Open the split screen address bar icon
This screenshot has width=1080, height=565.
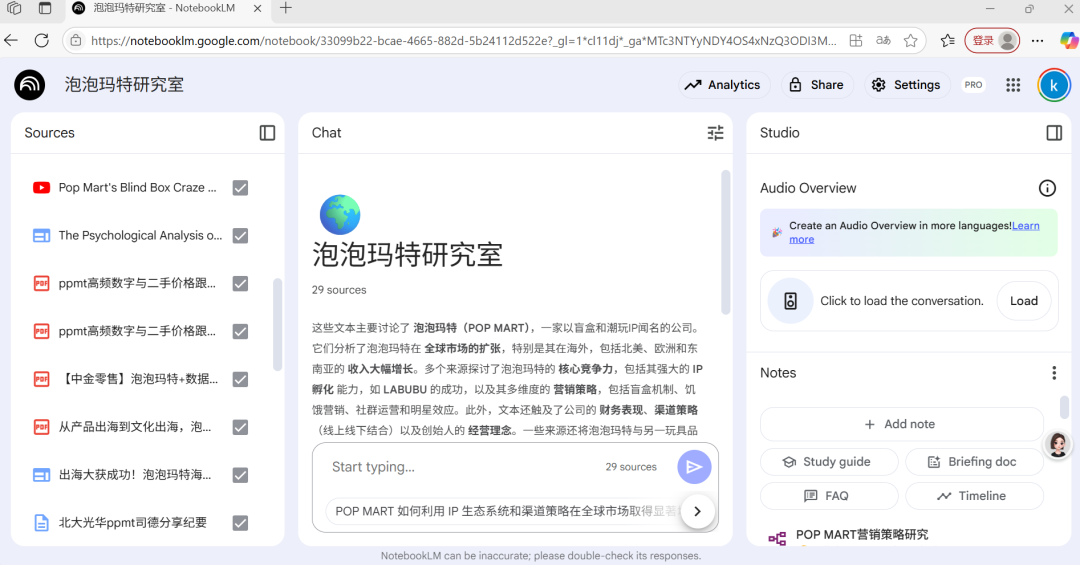[x=855, y=41]
